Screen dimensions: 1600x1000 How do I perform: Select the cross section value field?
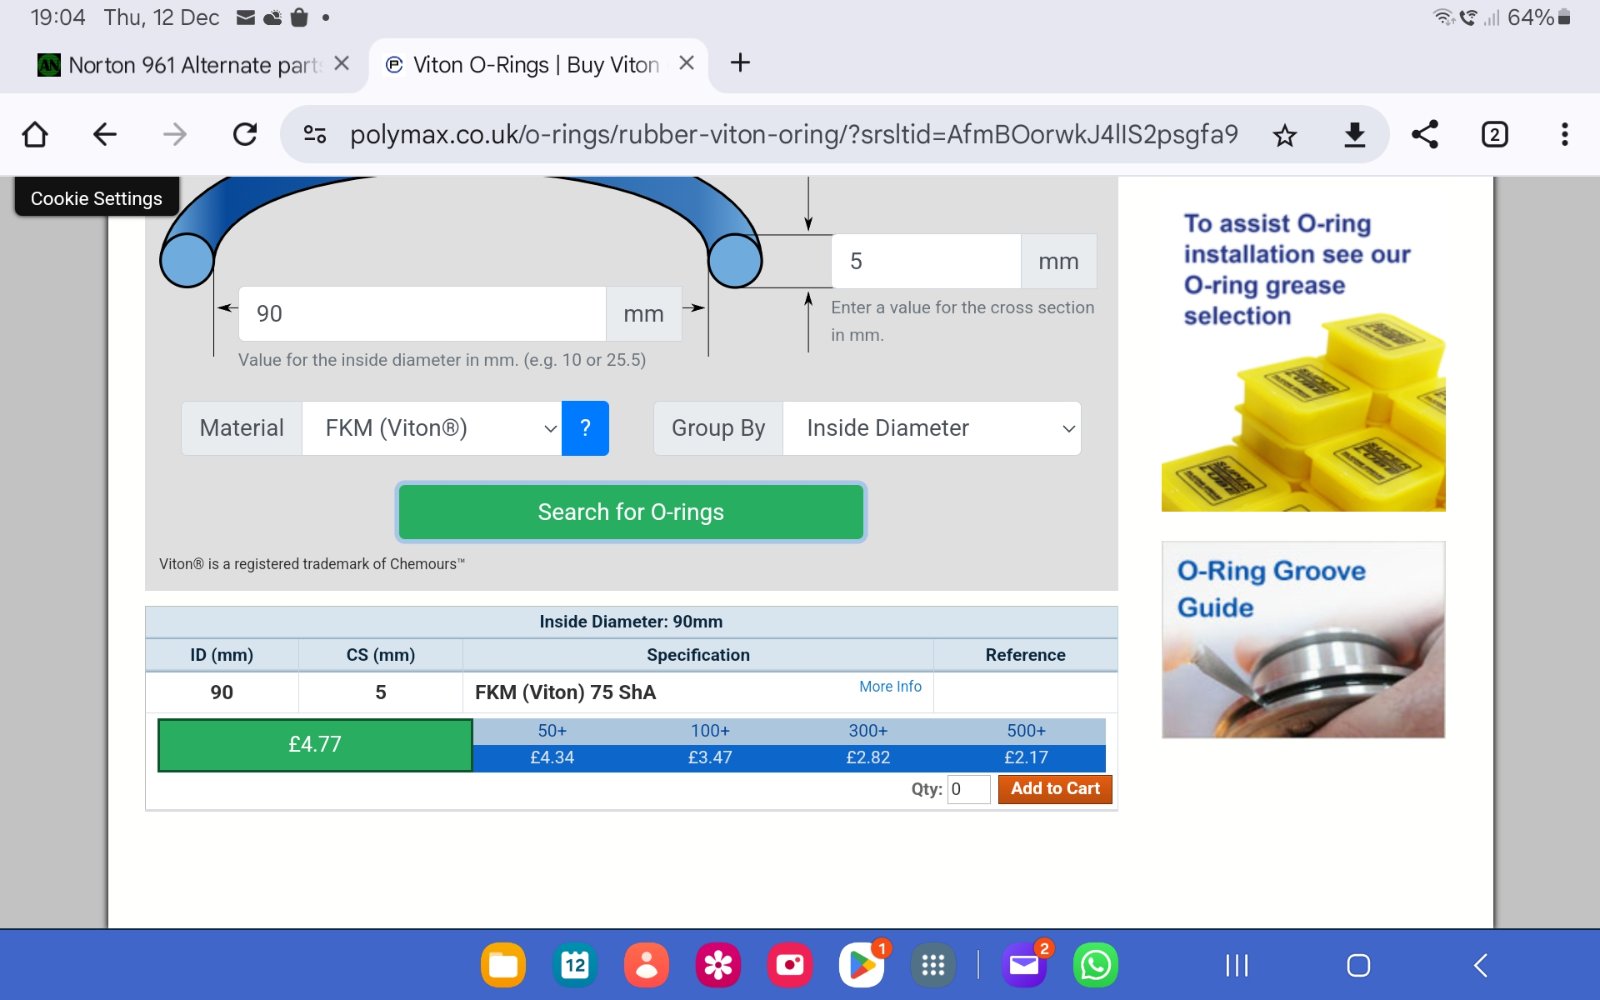[925, 262]
